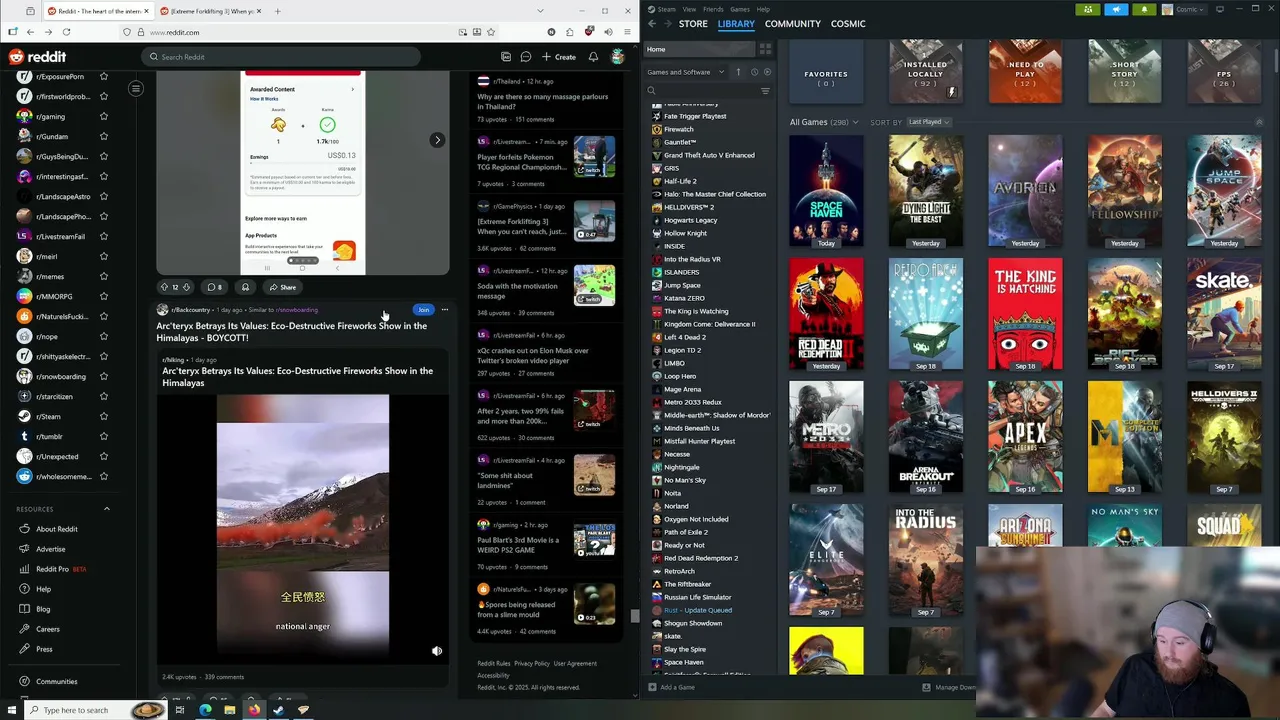Open the Steam Store tab

click(x=693, y=23)
